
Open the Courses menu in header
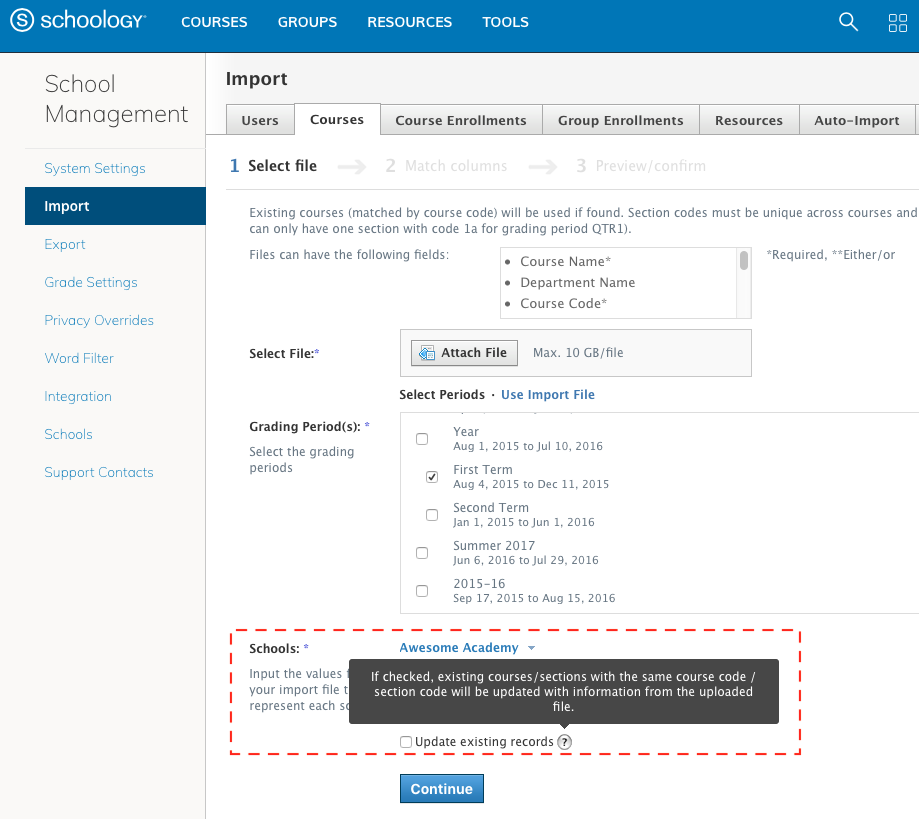214,22
